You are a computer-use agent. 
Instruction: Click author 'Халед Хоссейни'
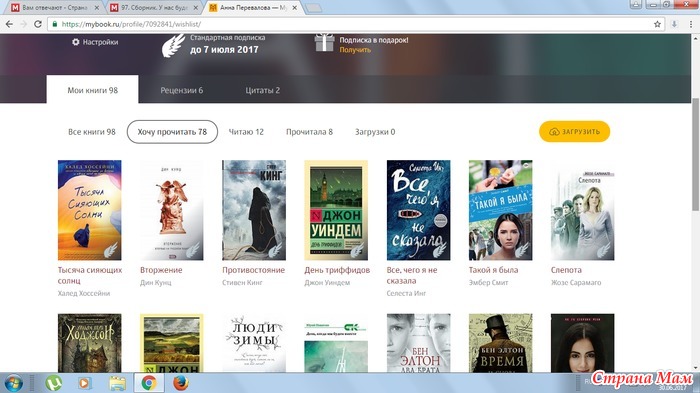coord(83,293)
